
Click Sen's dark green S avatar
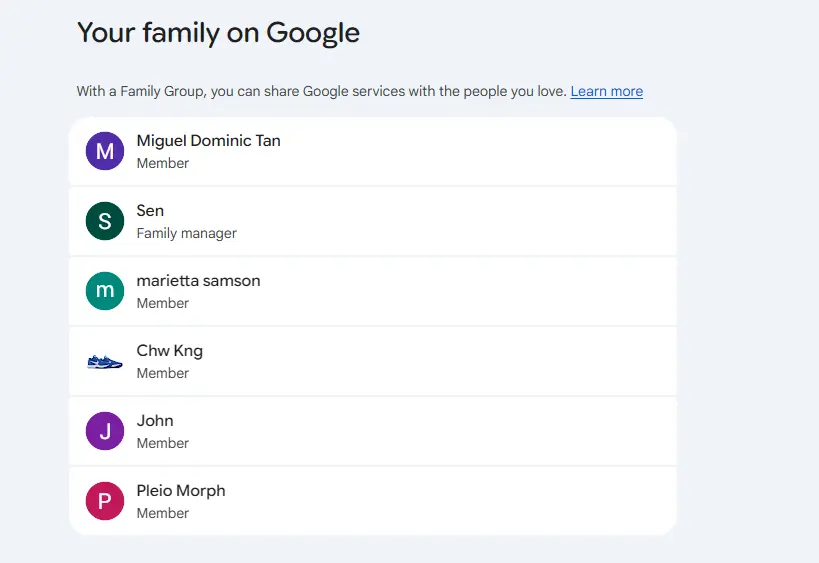click(x=105, y=221)
